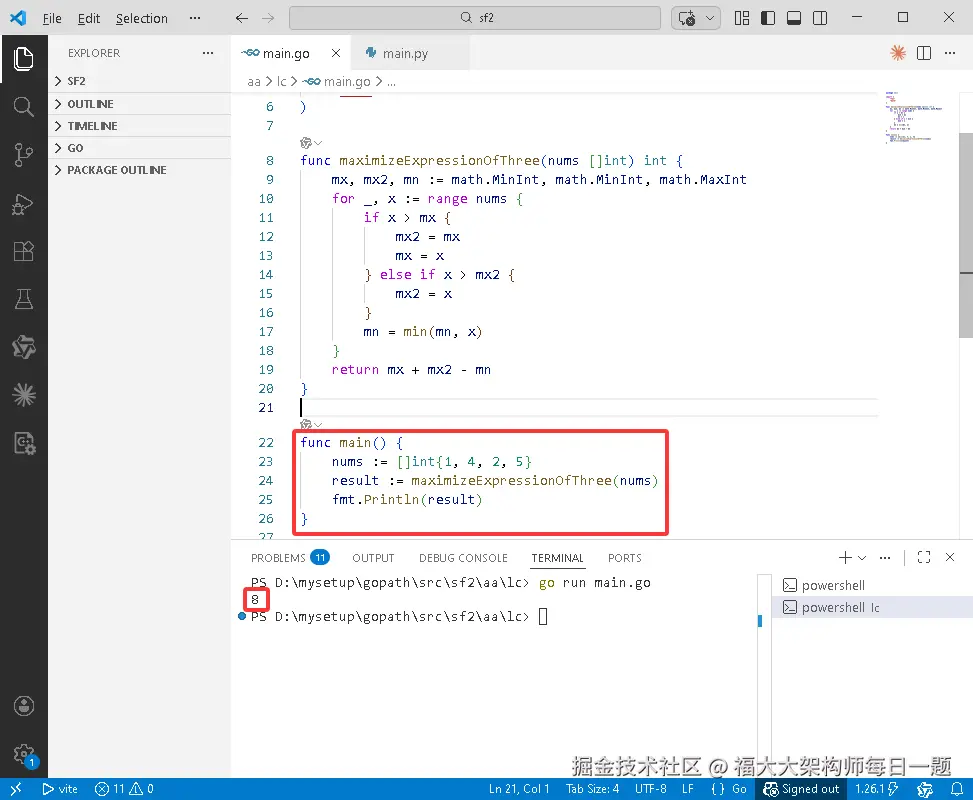This screenshot has height=800, width=973.
Task: Expand the SF2 folder section
Action: click(139, 81)
